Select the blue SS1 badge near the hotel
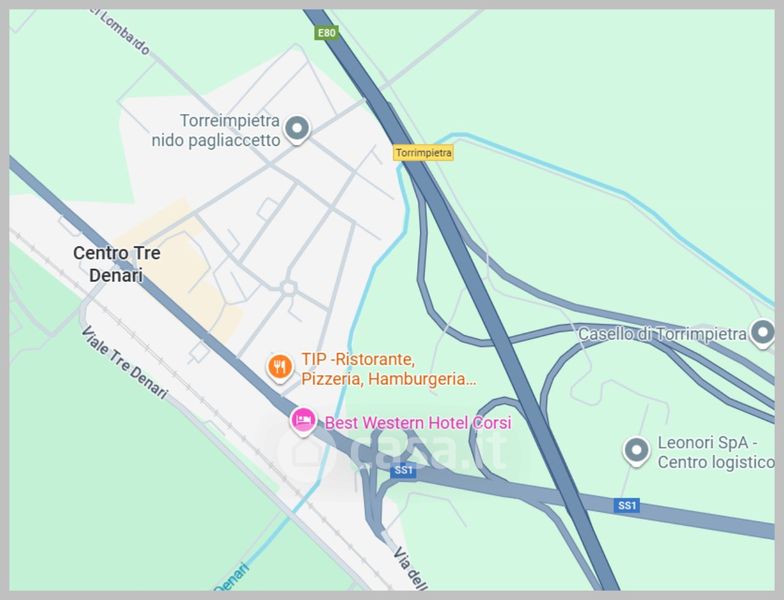 coord(404,470)
